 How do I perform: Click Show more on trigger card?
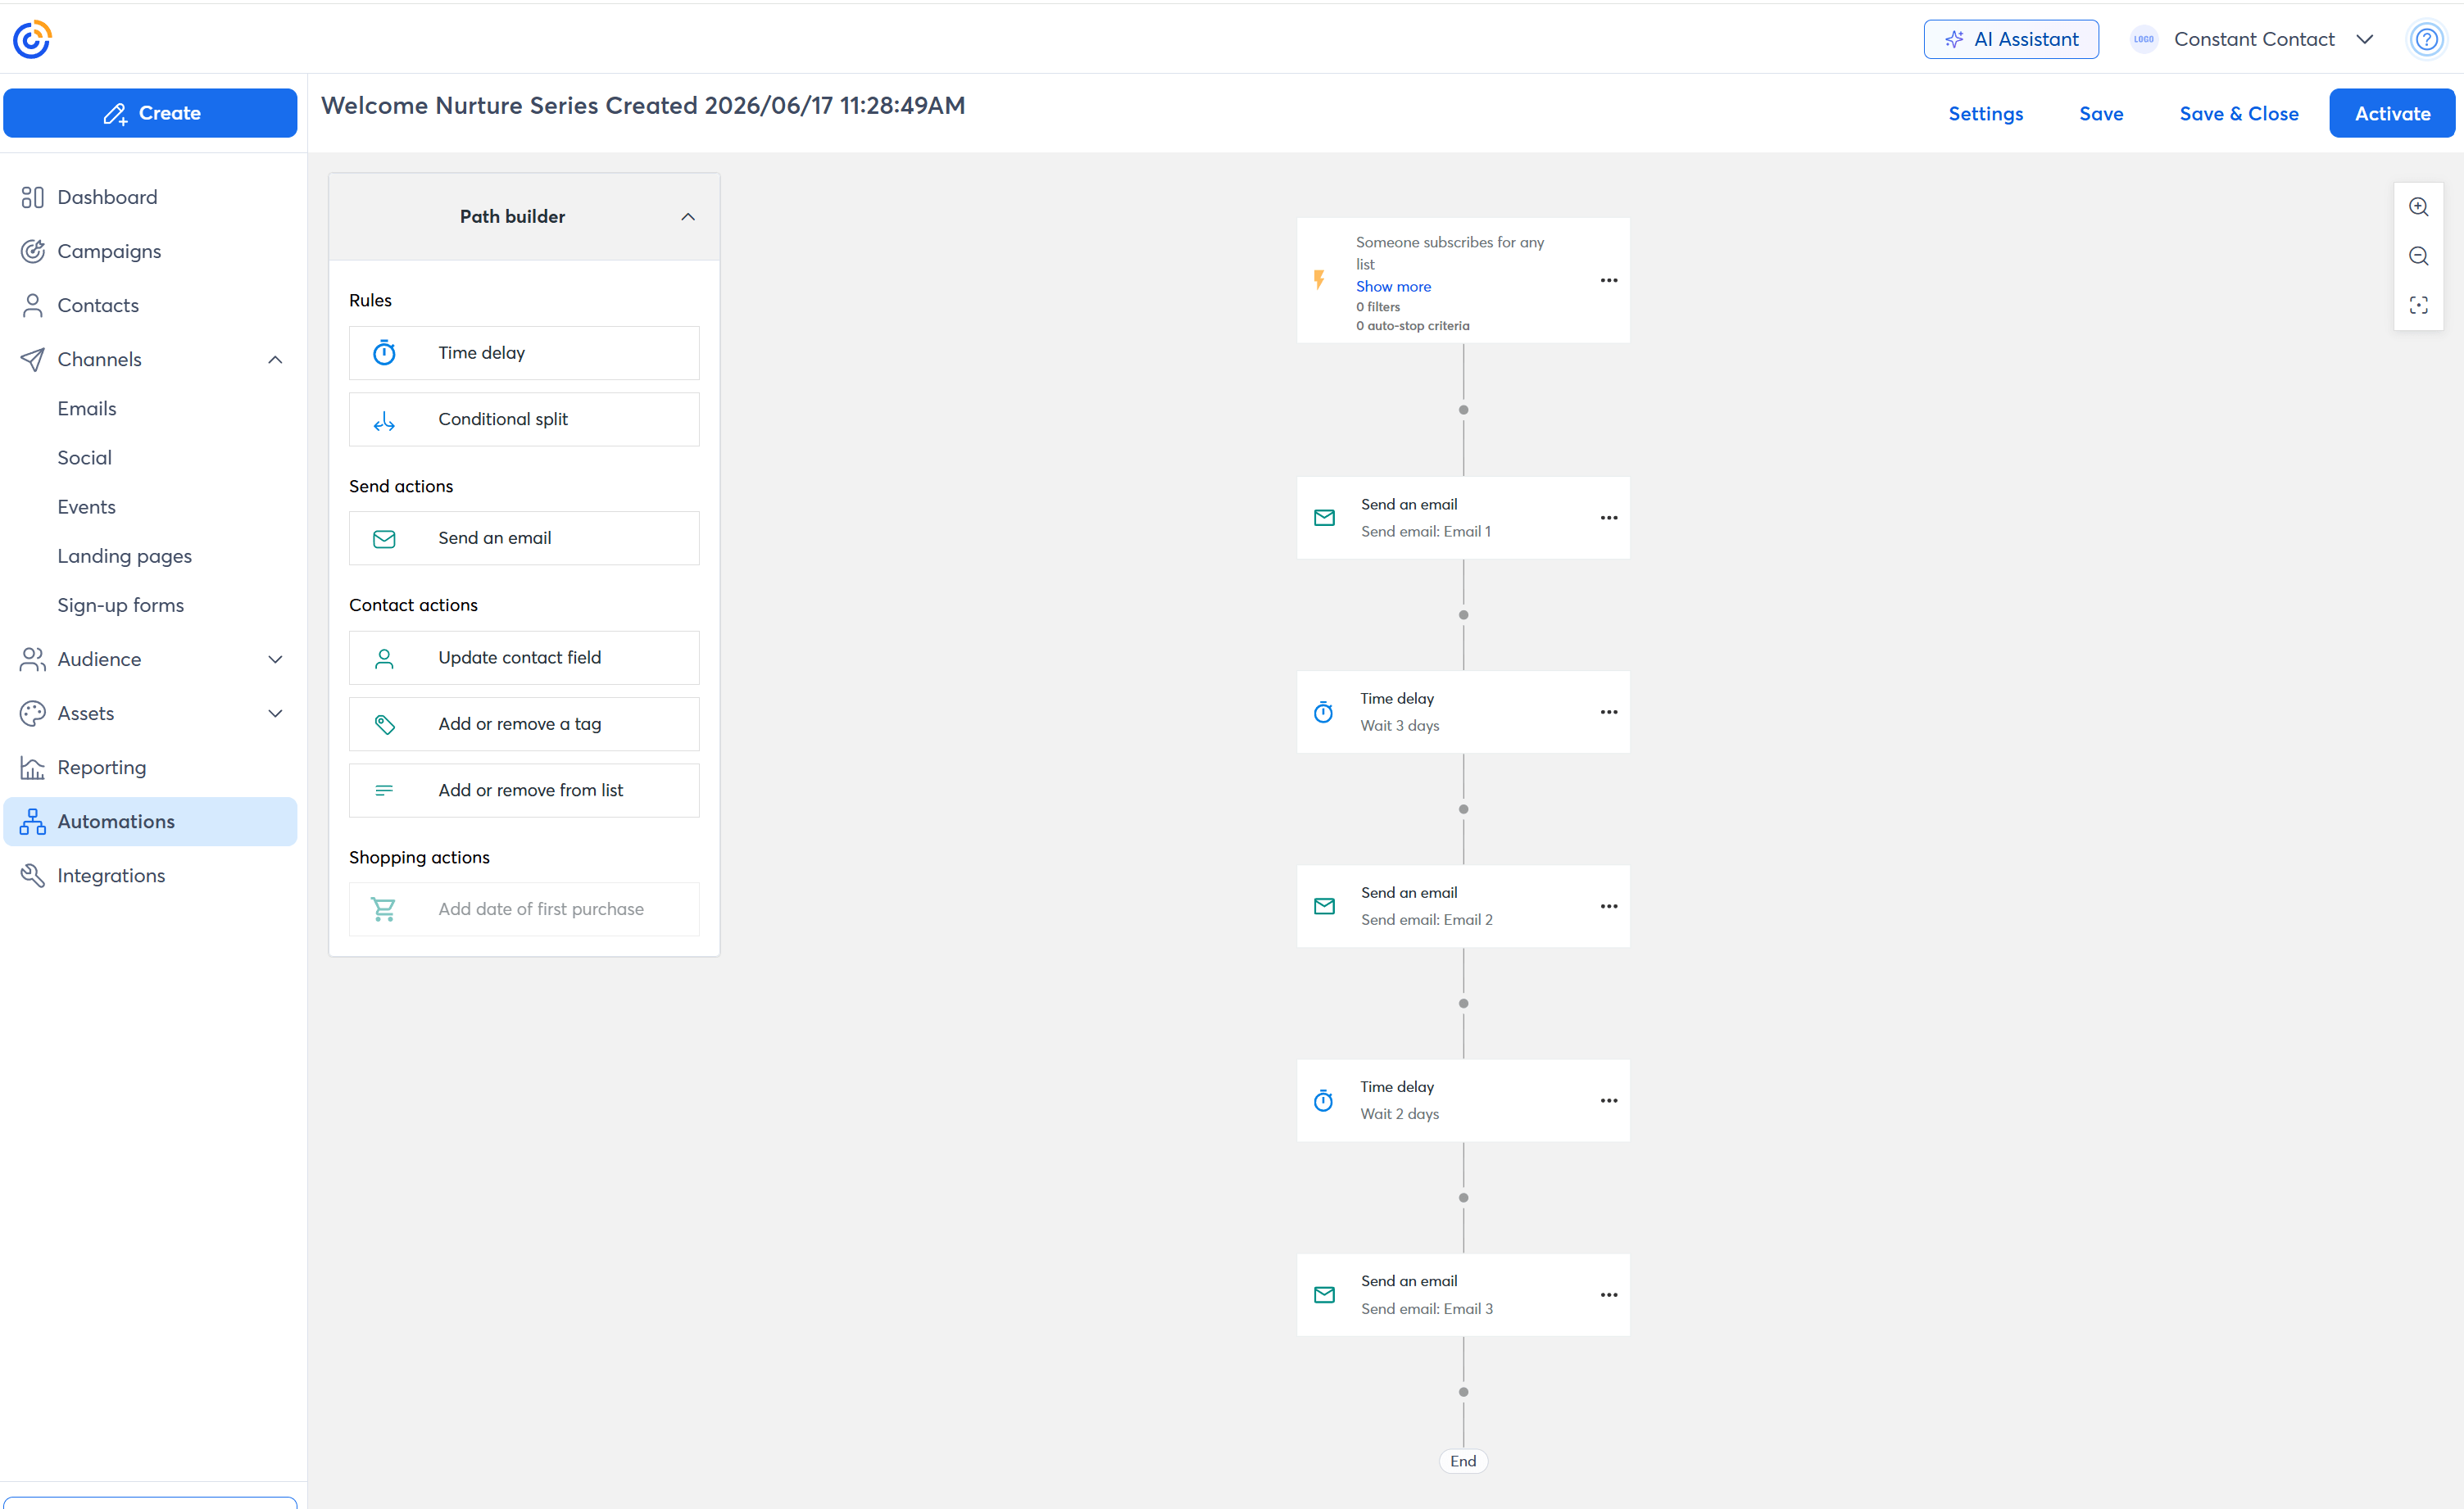pyautogui.click(x=1392, y=286)
